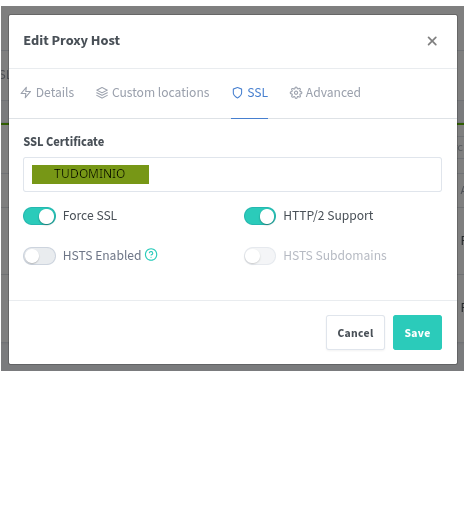
Task: Open HSTS help question mark icon
Action: tap(151, 255)
